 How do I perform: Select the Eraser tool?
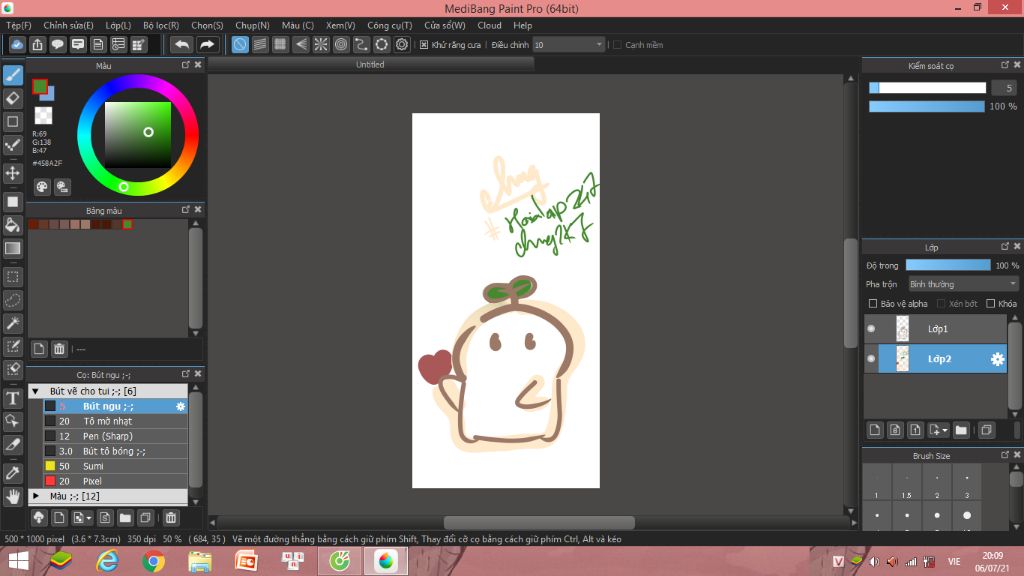12,99
